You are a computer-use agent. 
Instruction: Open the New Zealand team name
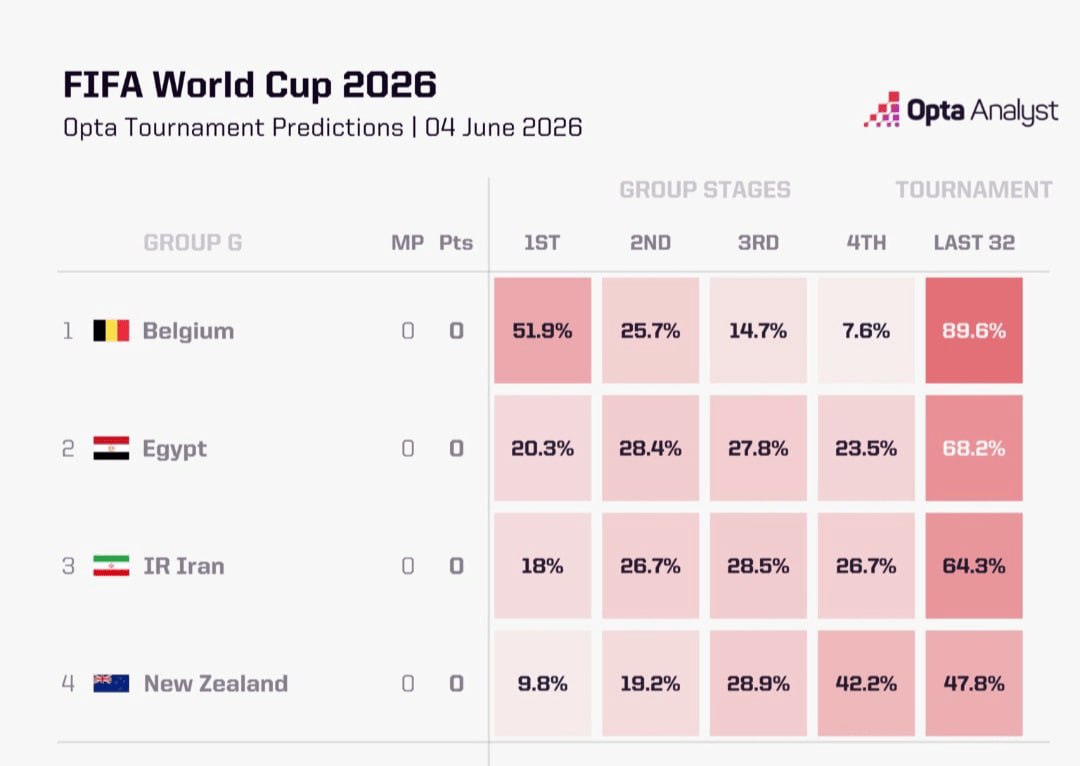point(216,683)
